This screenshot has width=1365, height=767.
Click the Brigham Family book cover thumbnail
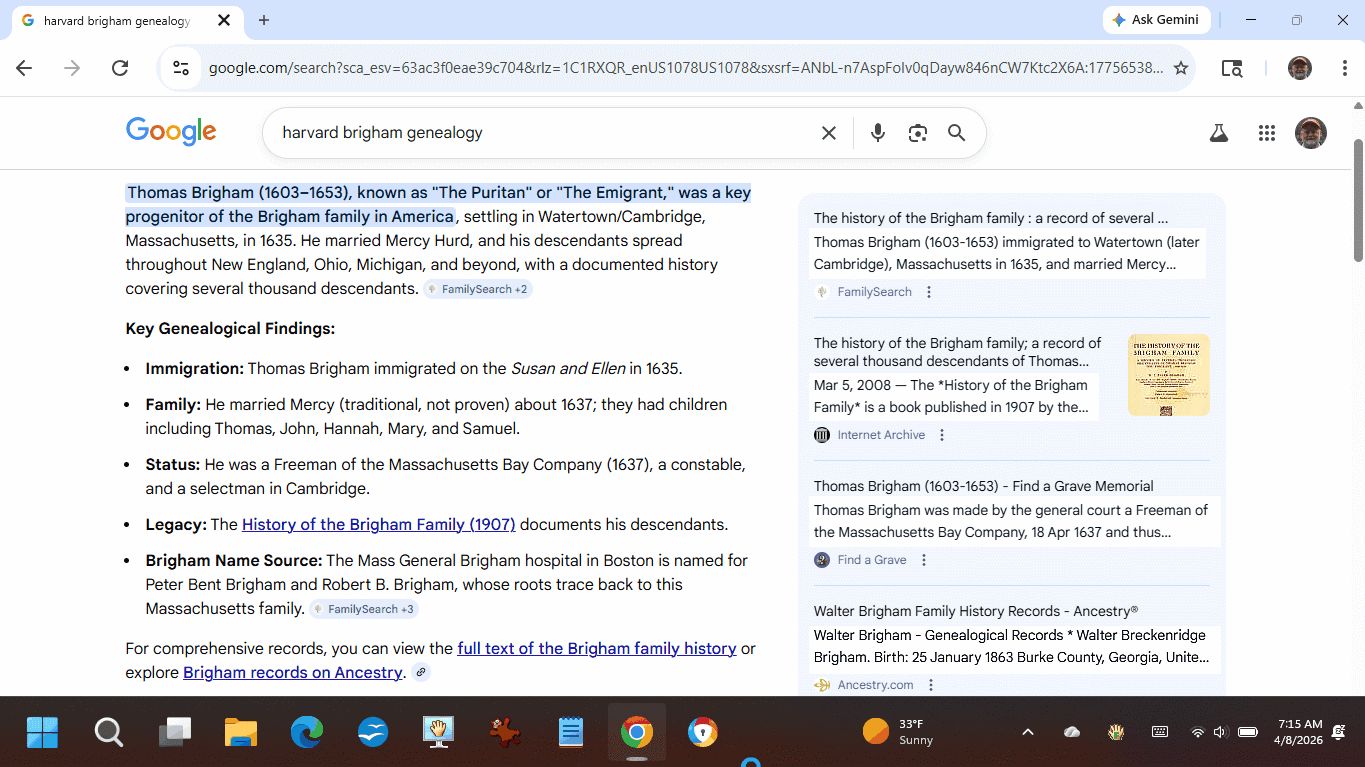click(1168, 375)
